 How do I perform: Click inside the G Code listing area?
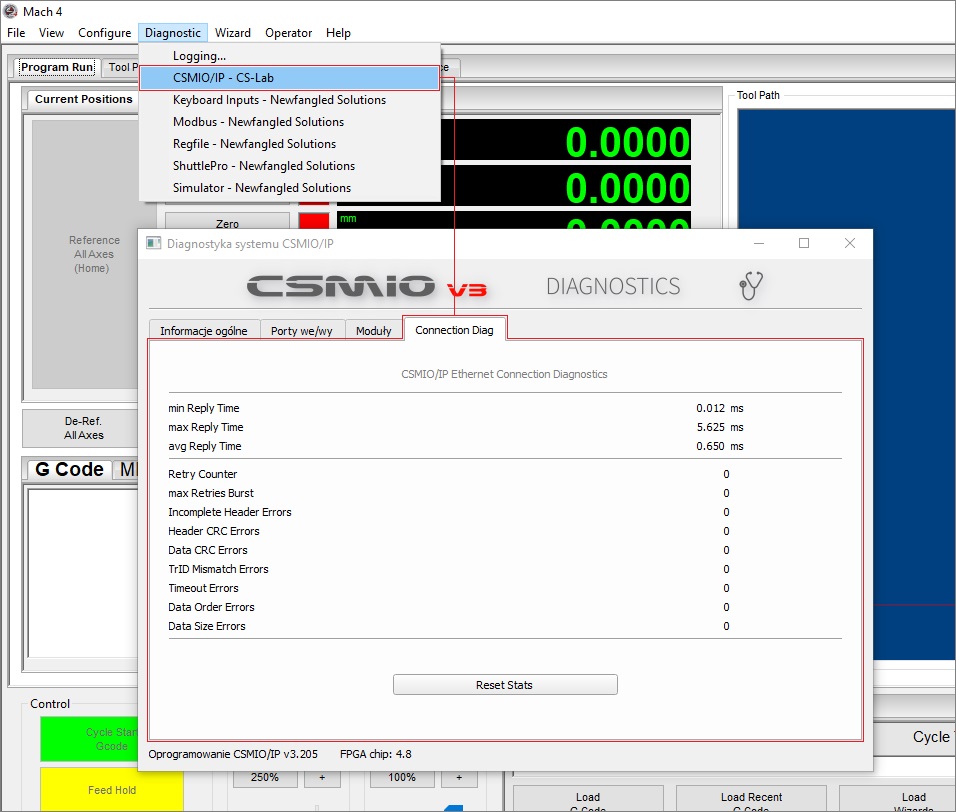click(x=83, y=573)
